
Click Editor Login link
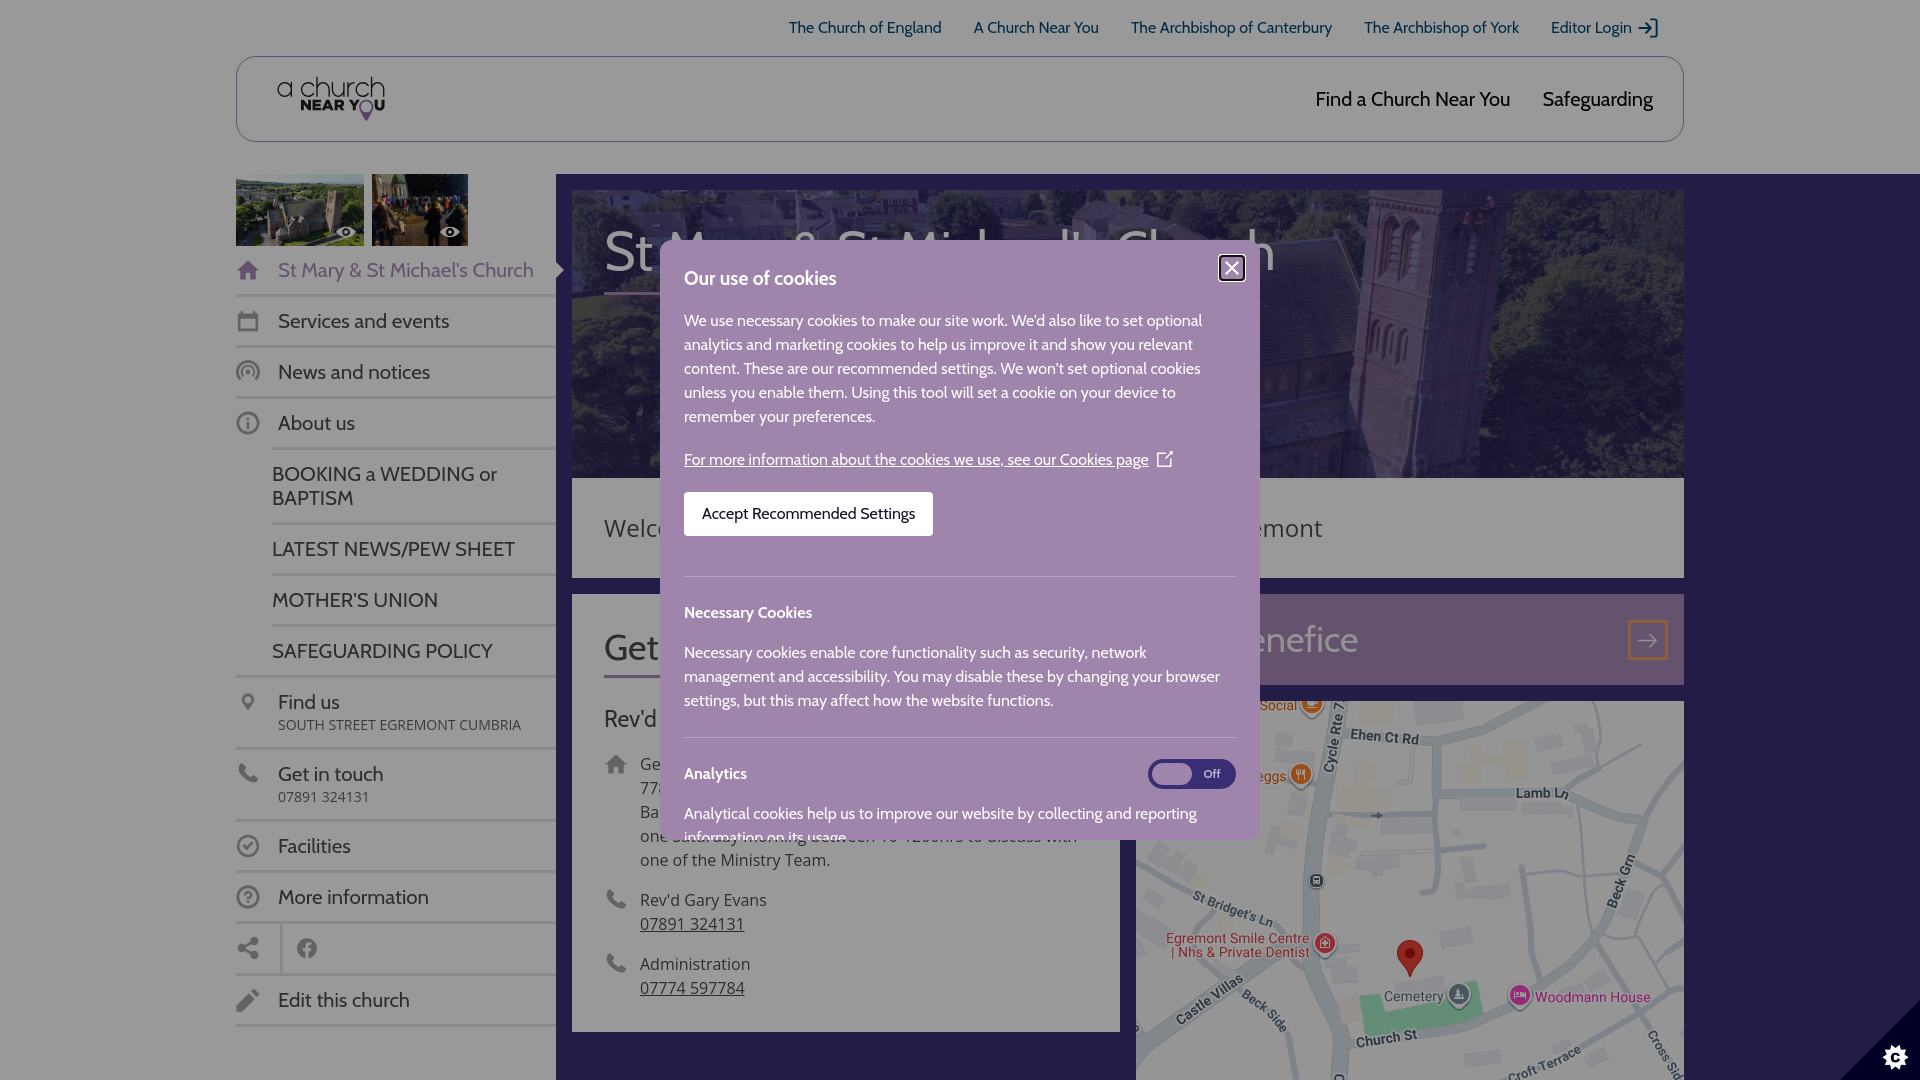pos(1604,28)
